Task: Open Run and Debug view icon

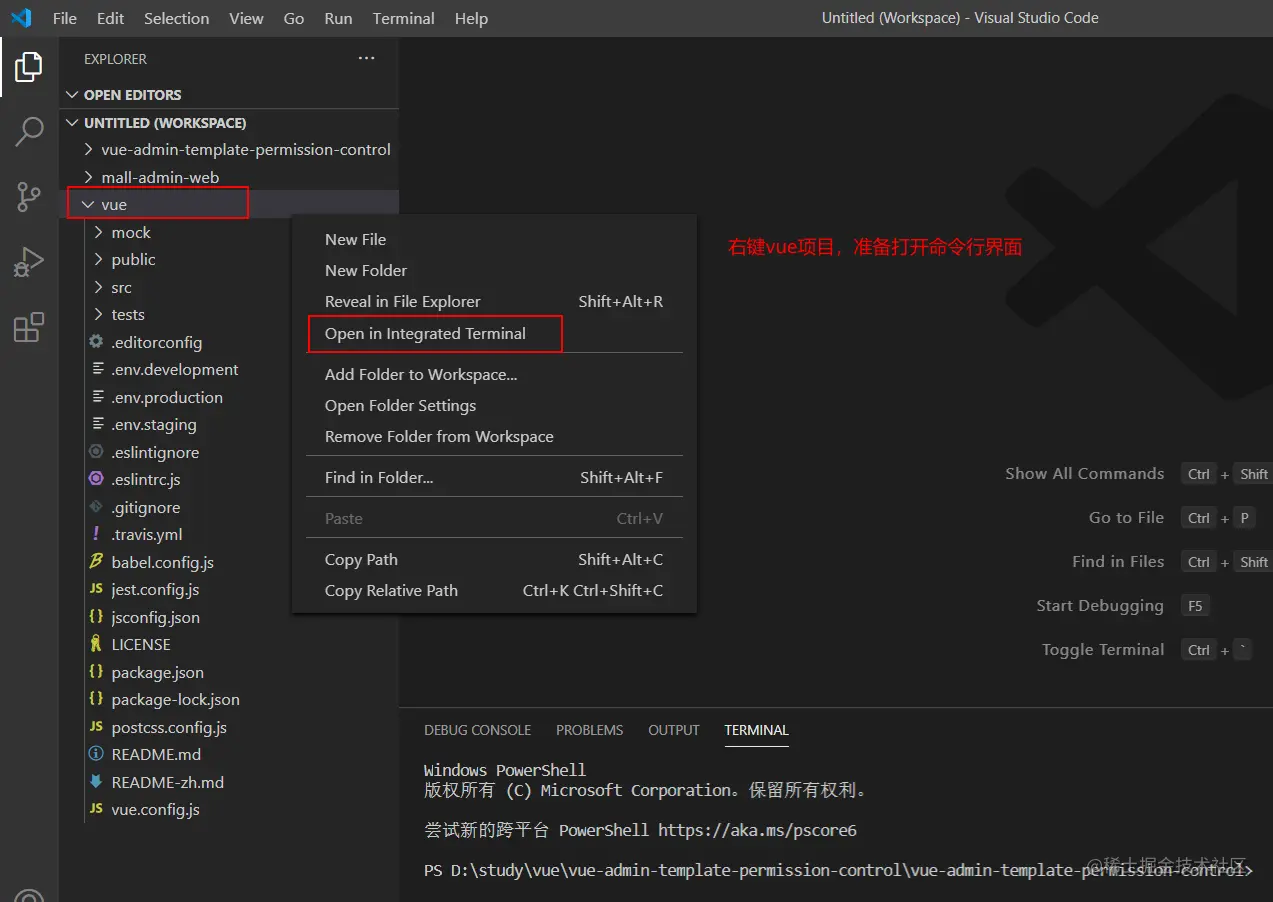Action: pos(29,262)
